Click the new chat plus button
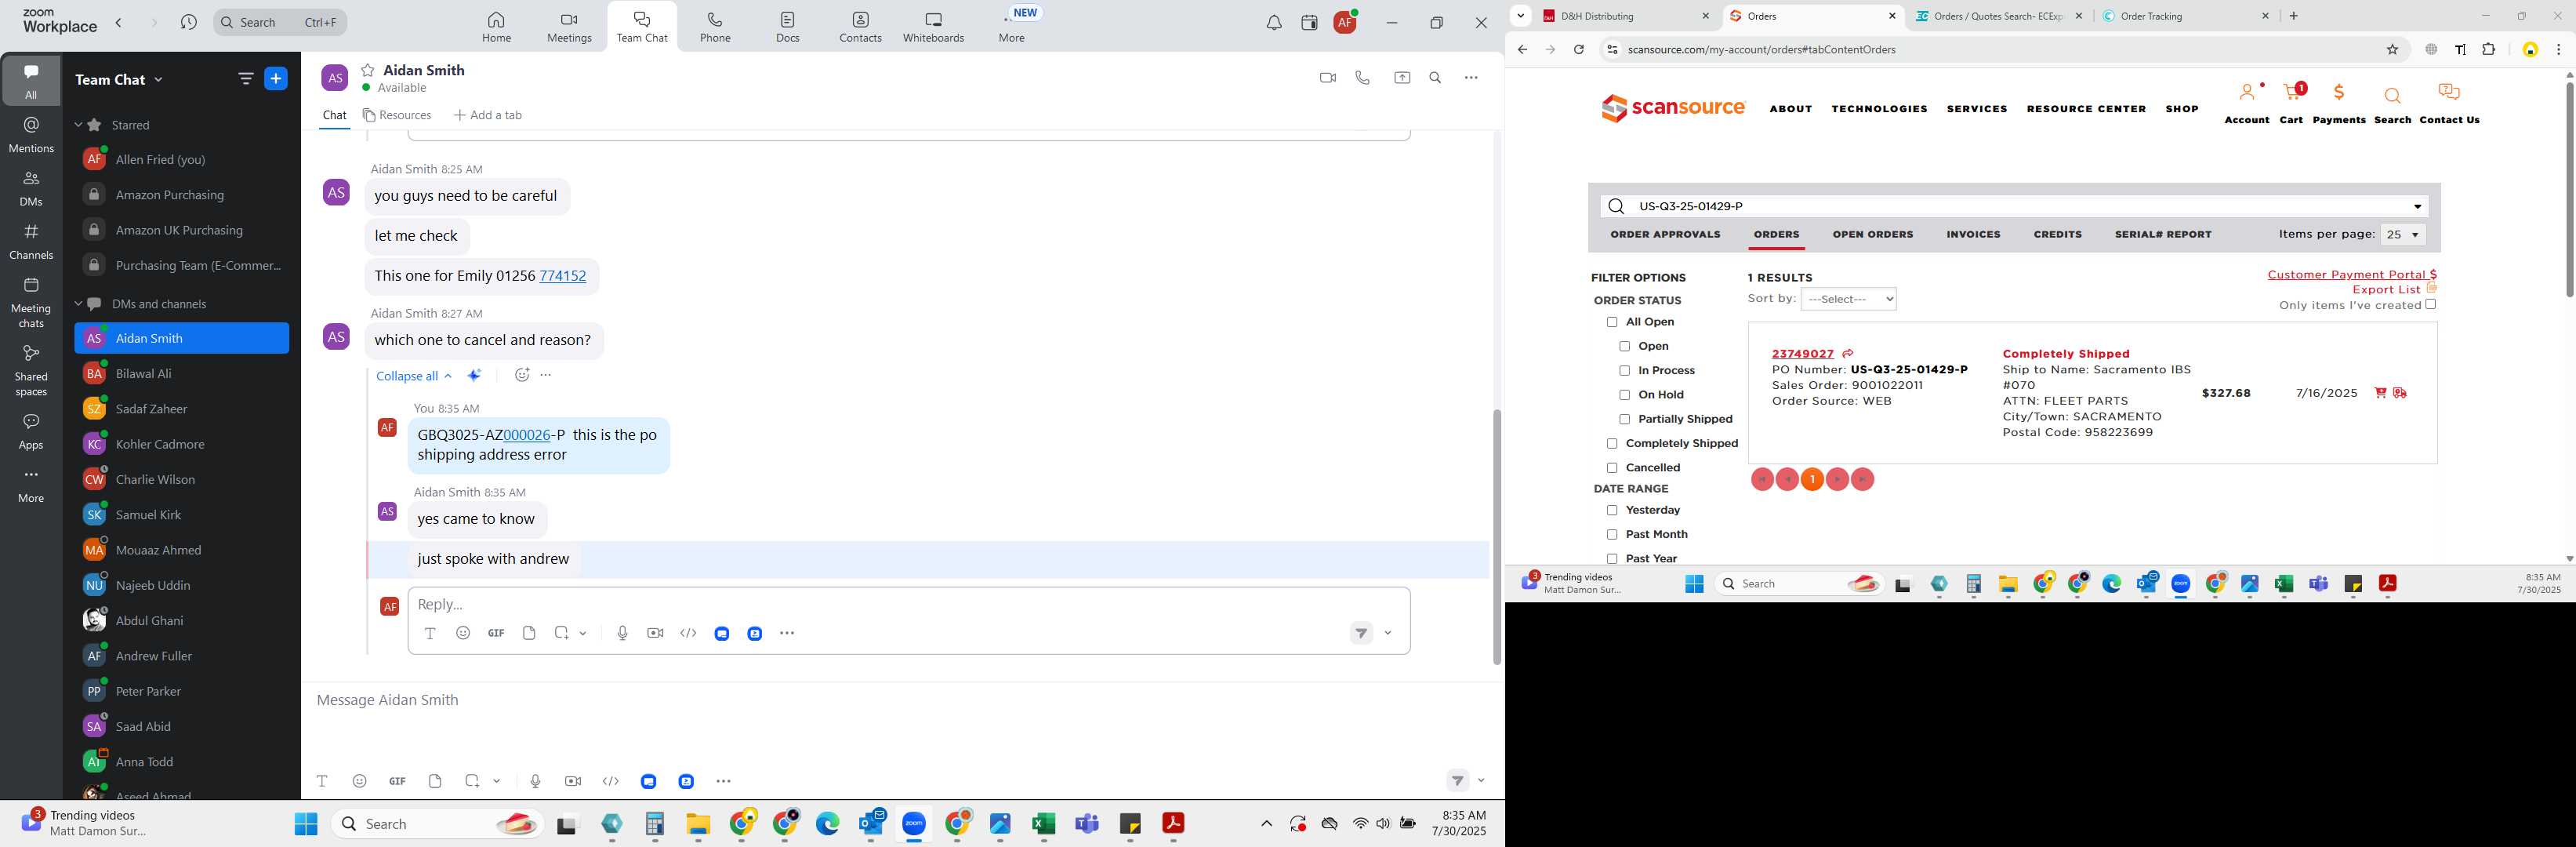The width and height of the screenshot is (2576, 847). tap(276, 79)
